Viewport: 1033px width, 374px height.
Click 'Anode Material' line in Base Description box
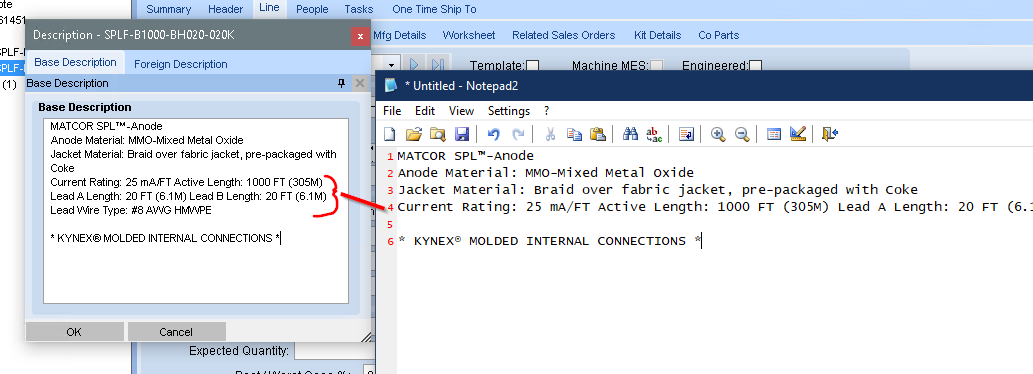[147, 140]
